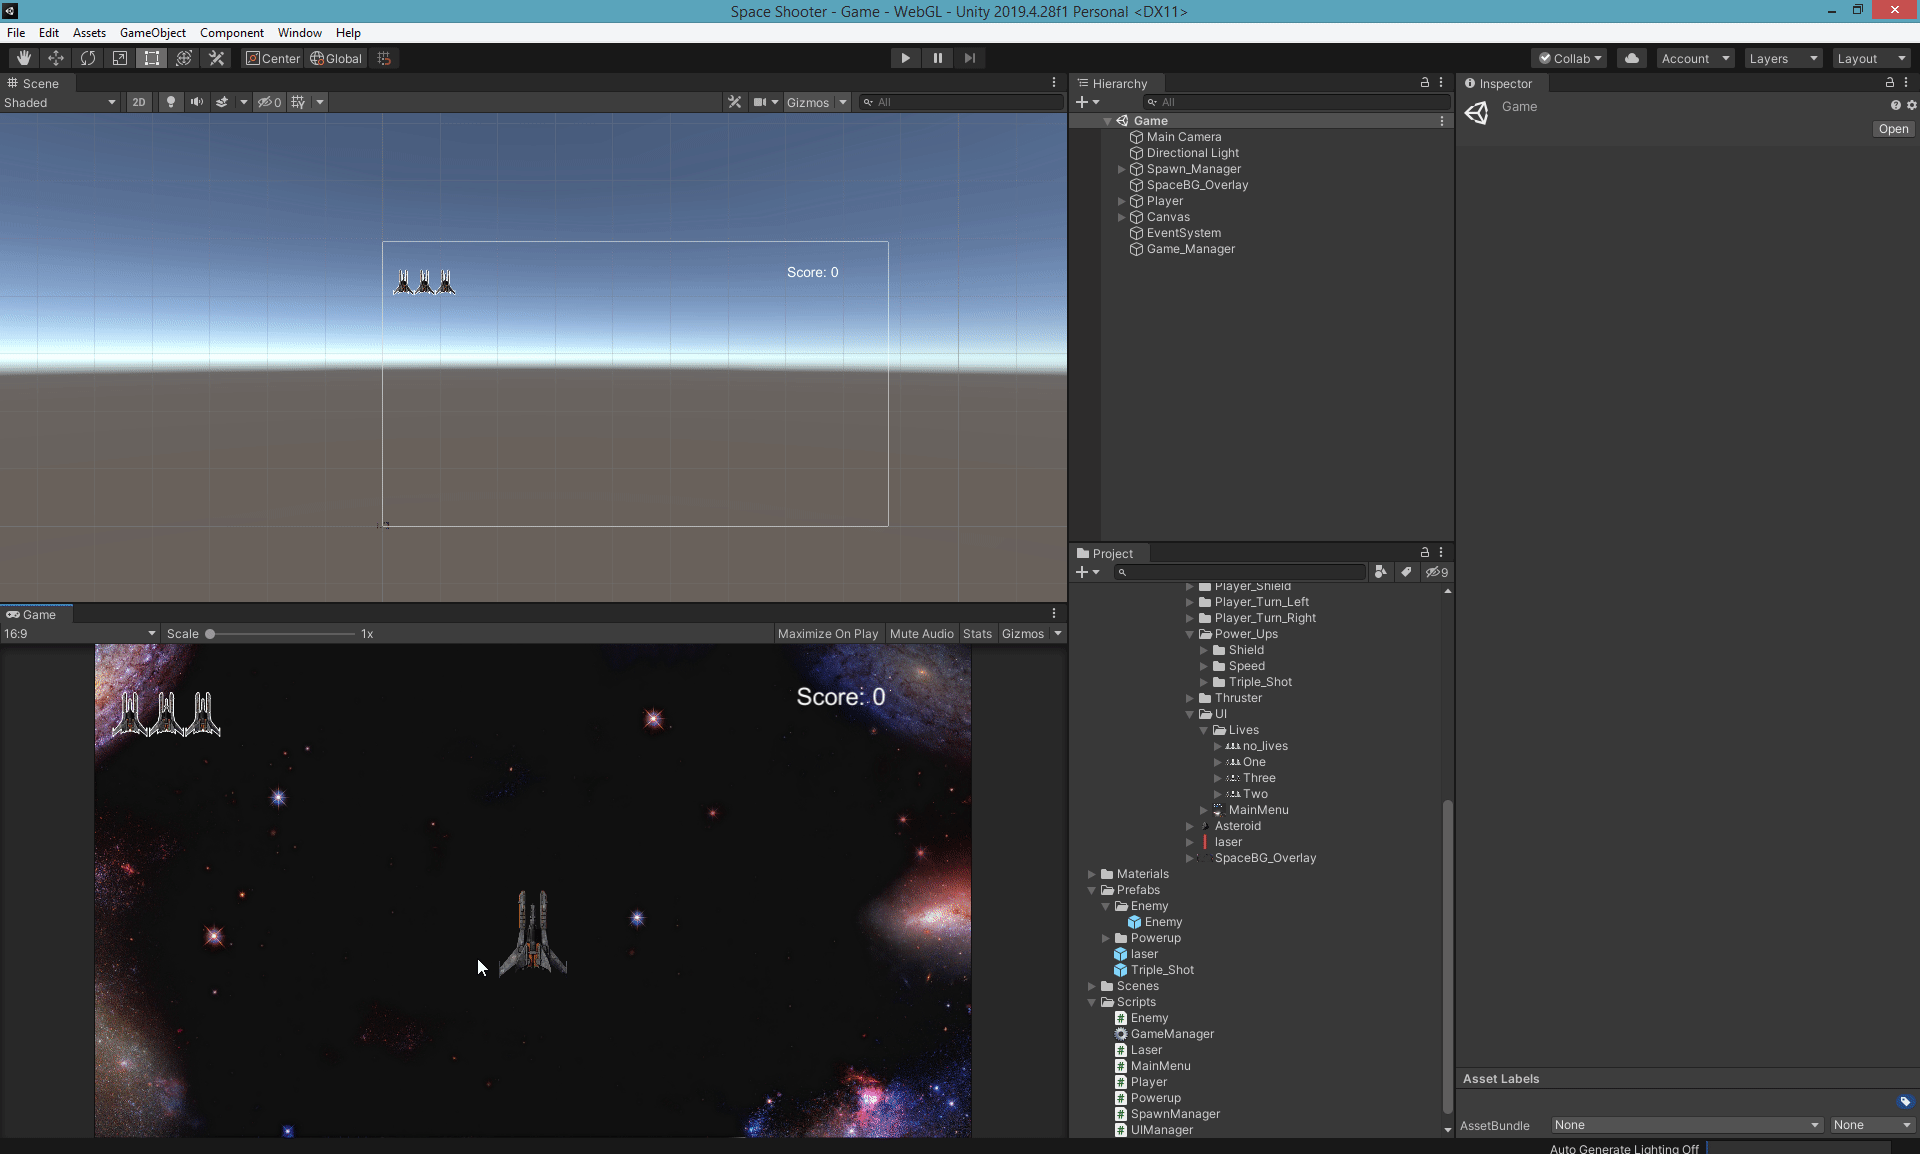Viewport: 1920px width, 1154px height.
Task: Click the Game view Scale slider
Action: [x=280, y=634]
